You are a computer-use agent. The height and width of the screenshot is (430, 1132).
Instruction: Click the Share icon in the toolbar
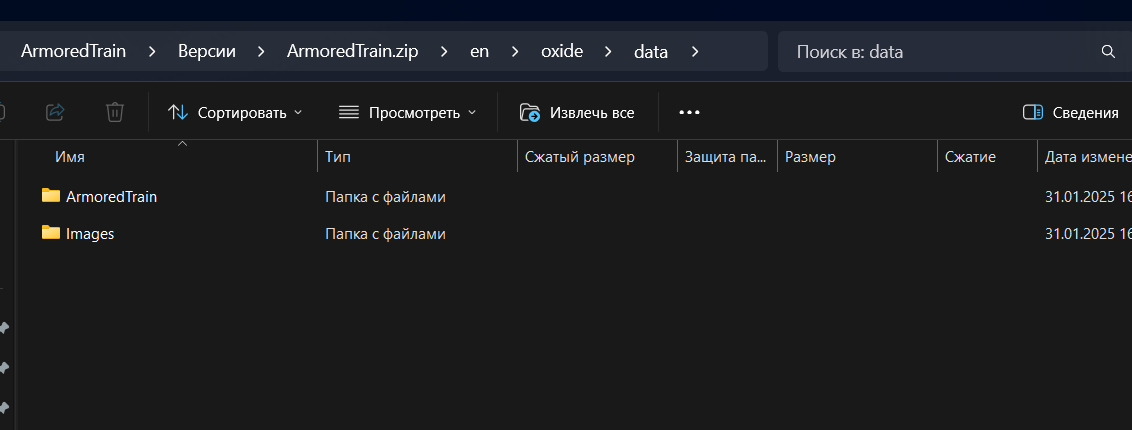pyautogui.click(x=56, y=112)
